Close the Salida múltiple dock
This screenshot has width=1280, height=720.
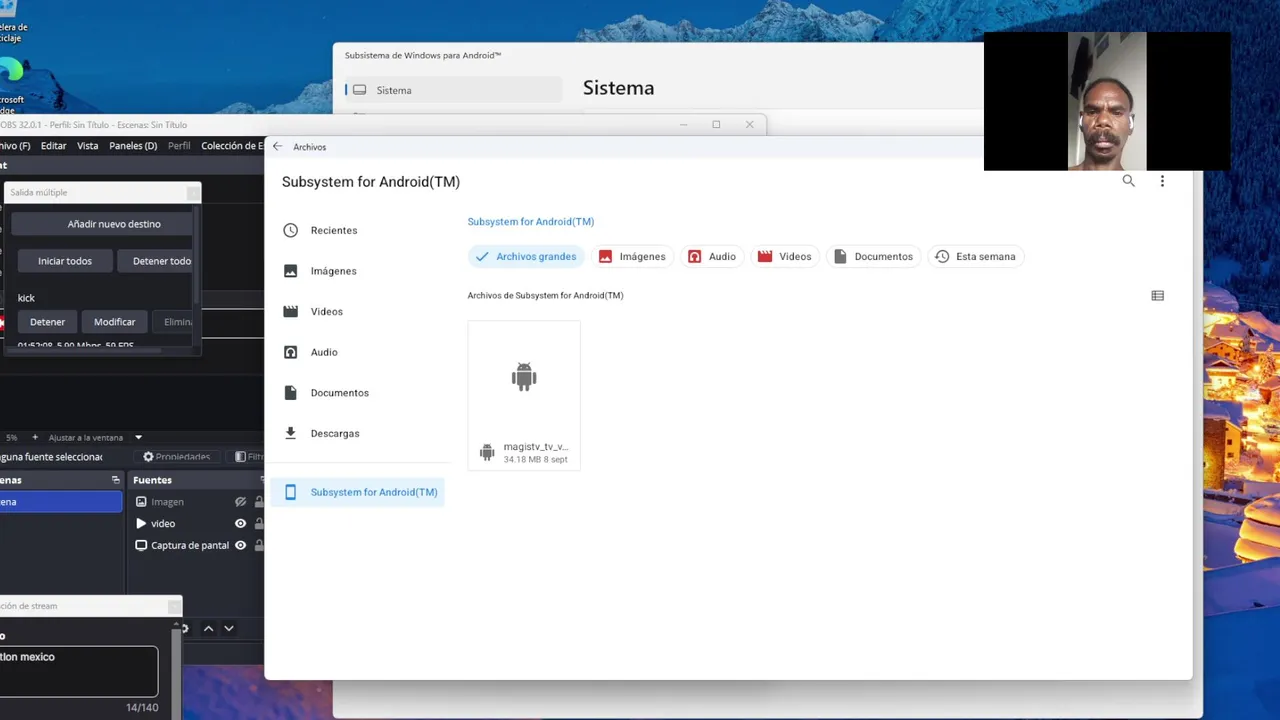(193, 192)
